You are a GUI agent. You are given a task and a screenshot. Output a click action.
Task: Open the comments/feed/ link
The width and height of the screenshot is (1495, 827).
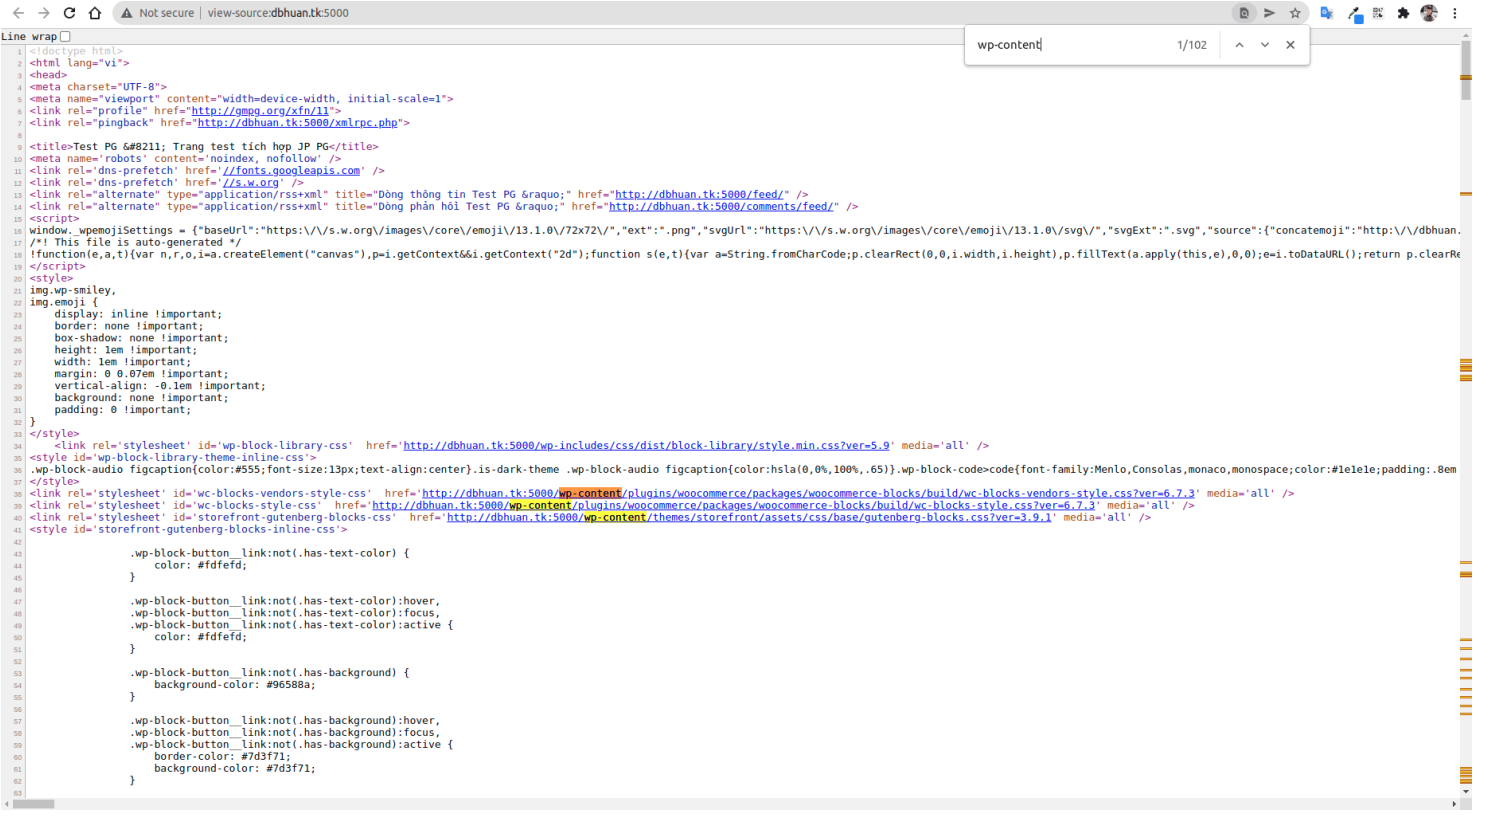[x=722, y=207]
